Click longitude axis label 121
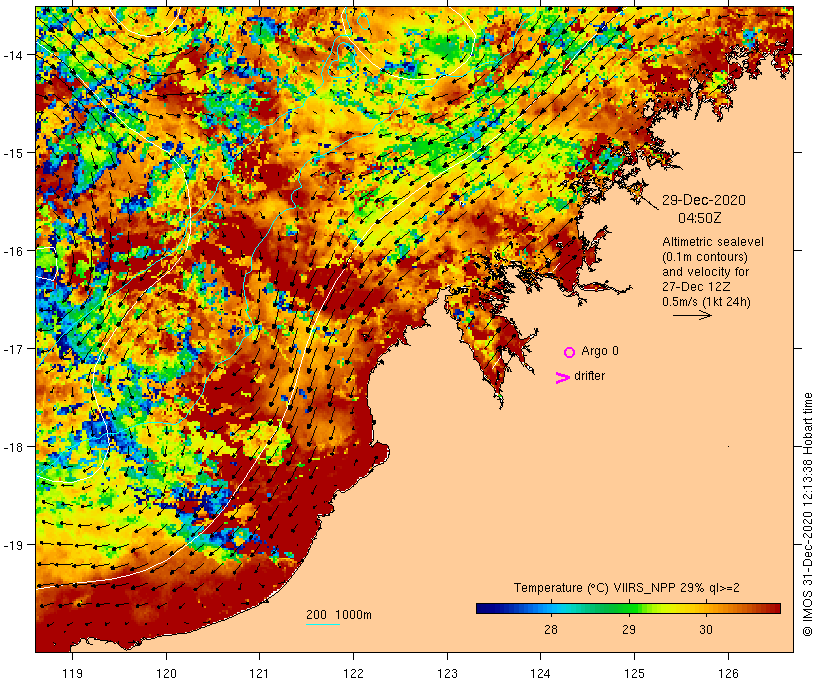Image resolution: width=820 pixels, height=680 pixels. click(260, 673)
